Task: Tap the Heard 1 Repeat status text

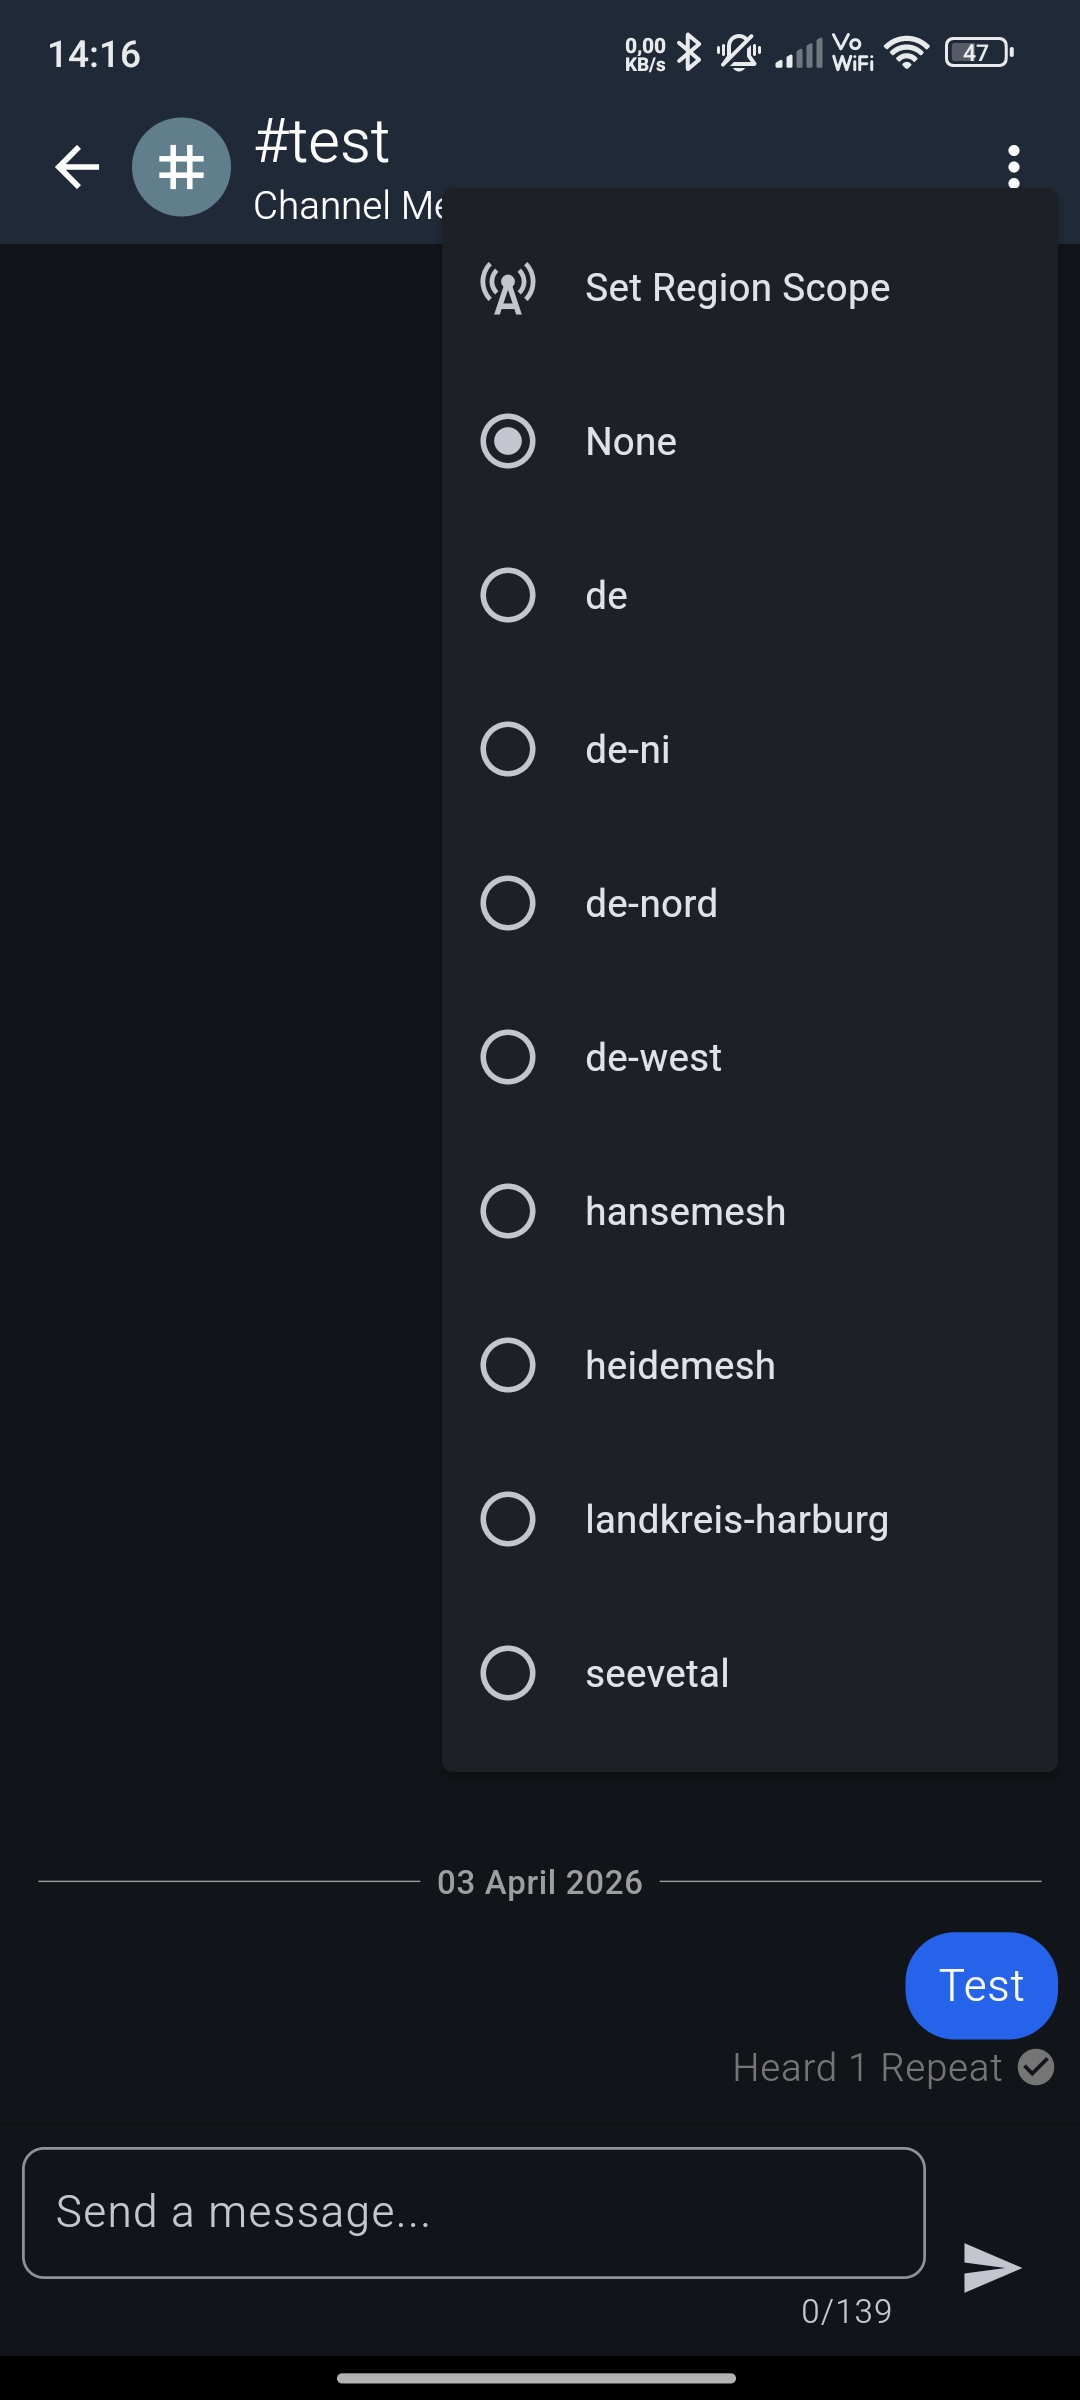Action: 867,2067
